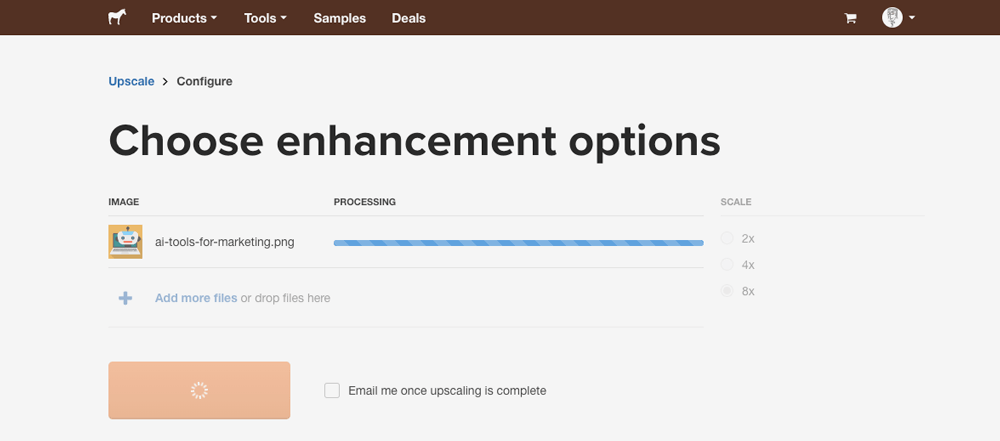Enable email notification when upscaling completes
Screen dimensions: 1000x441
(x=332, y=391)
